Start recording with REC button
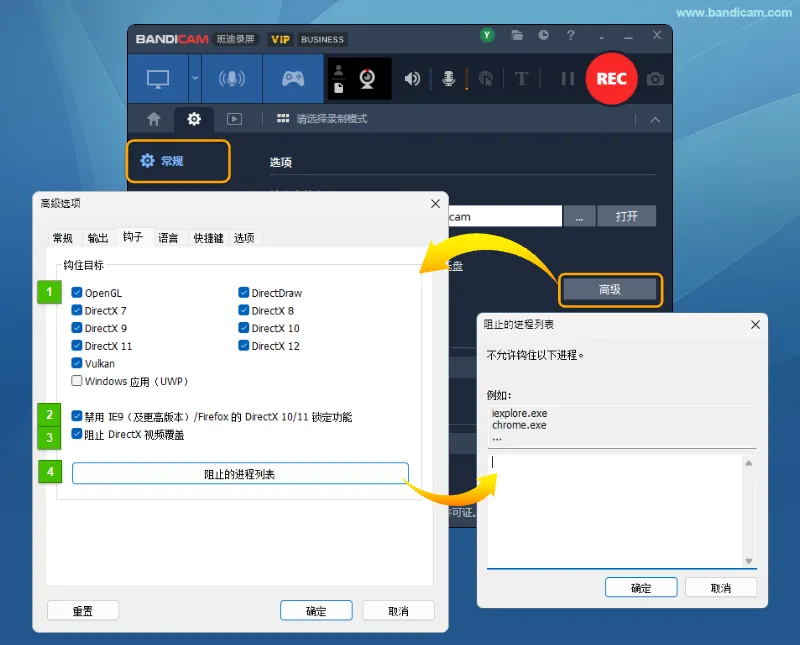This screenshot has height=645, width=800. pyautogui.click(x=611, y=79)
